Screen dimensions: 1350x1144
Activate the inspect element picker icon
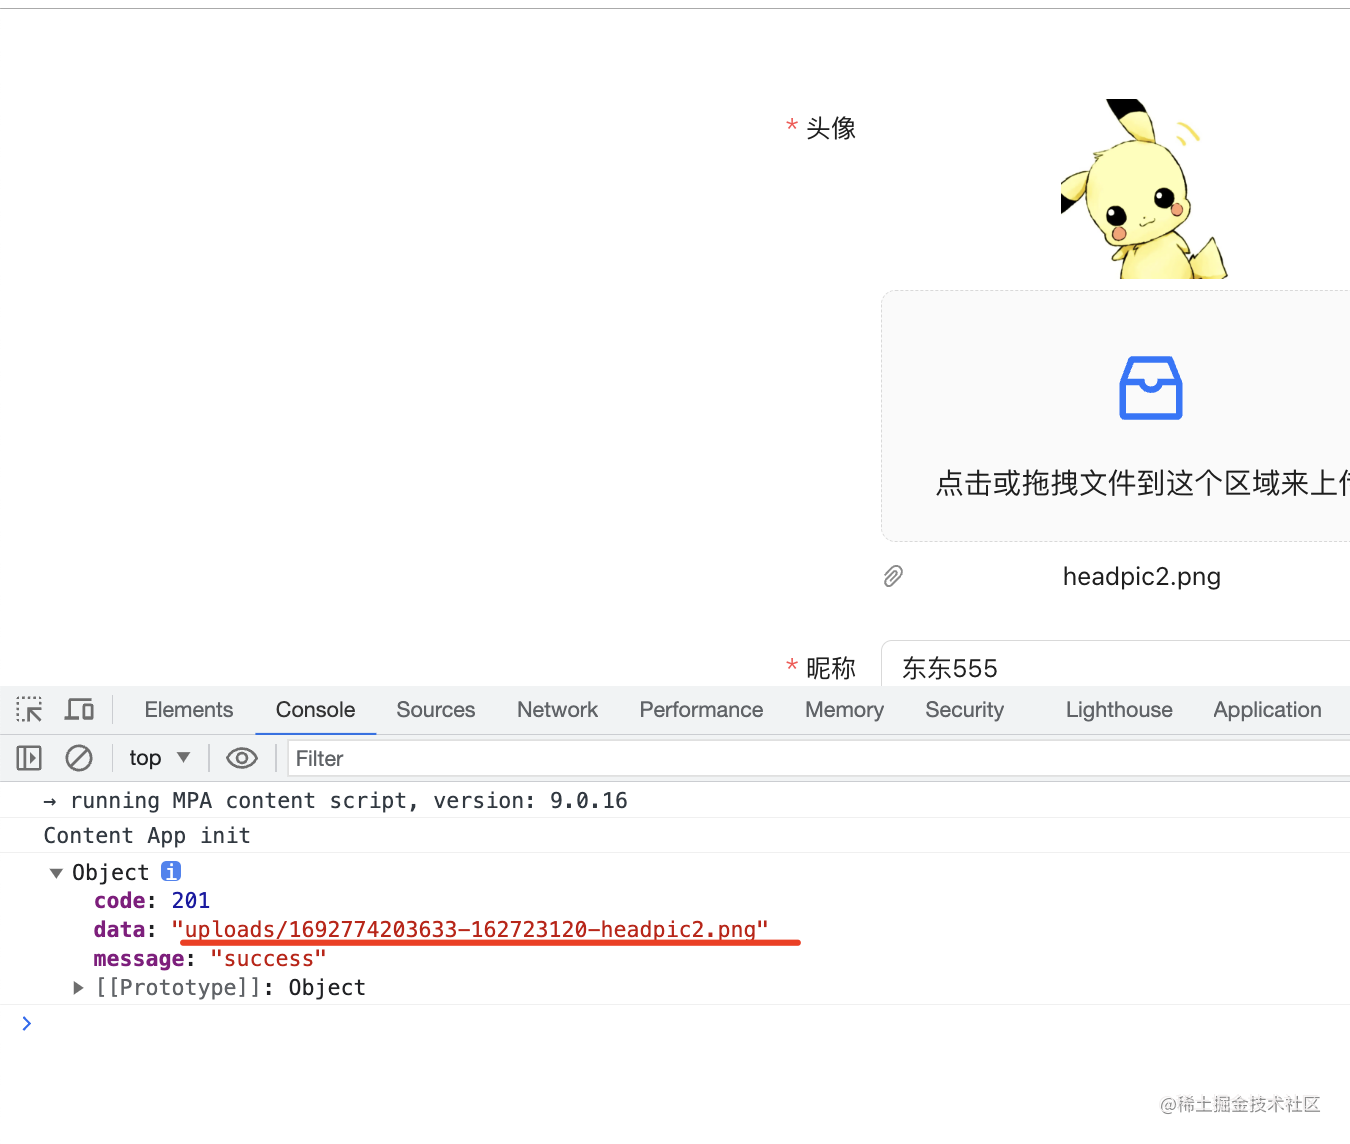(29, 710)
